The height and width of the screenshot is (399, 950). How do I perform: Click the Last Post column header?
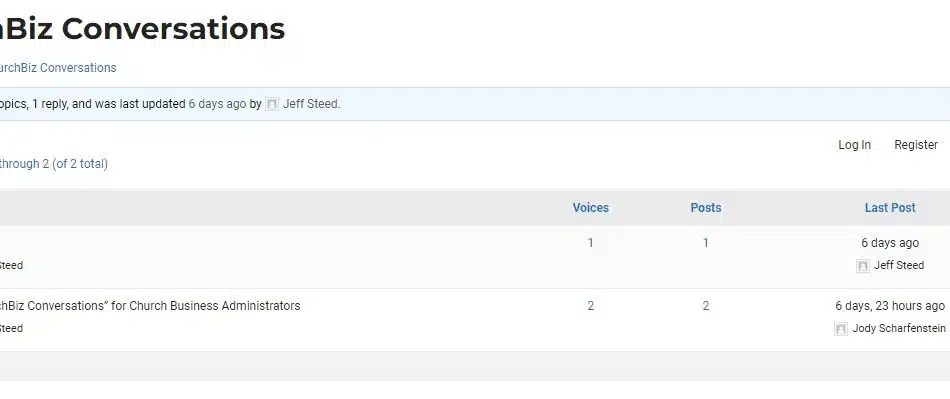(890, 208)
